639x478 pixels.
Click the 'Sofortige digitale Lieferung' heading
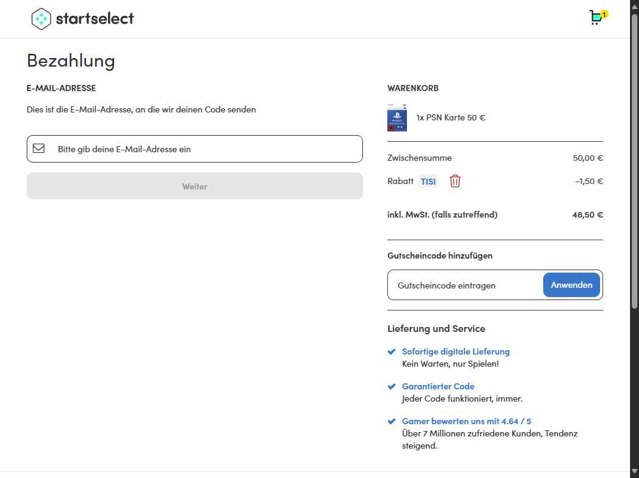pyautogui.click(x=456, y=351)
